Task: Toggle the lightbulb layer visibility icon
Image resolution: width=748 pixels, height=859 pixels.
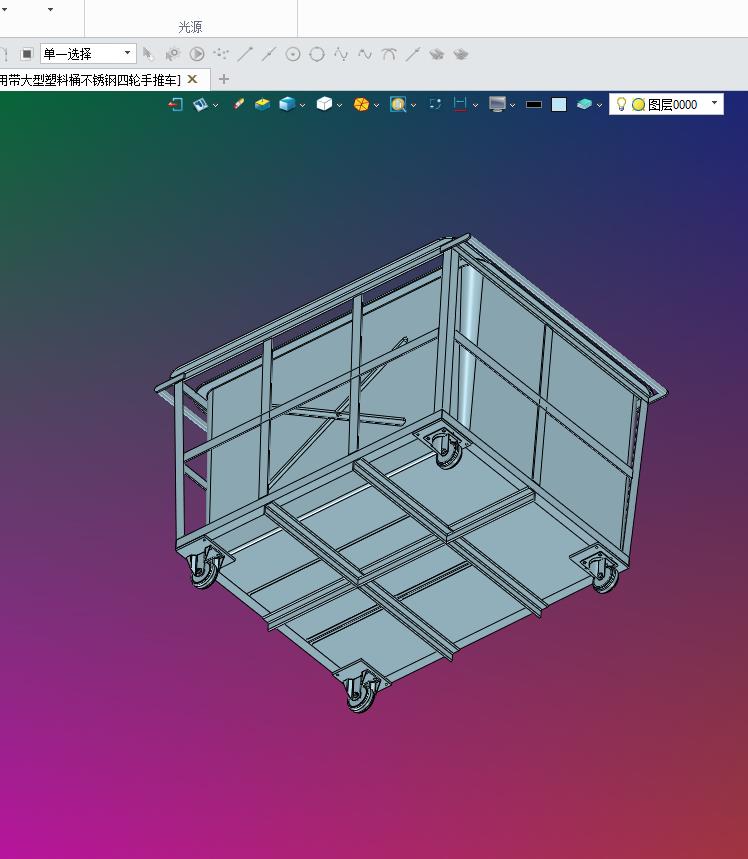Action: pos(621,104)
